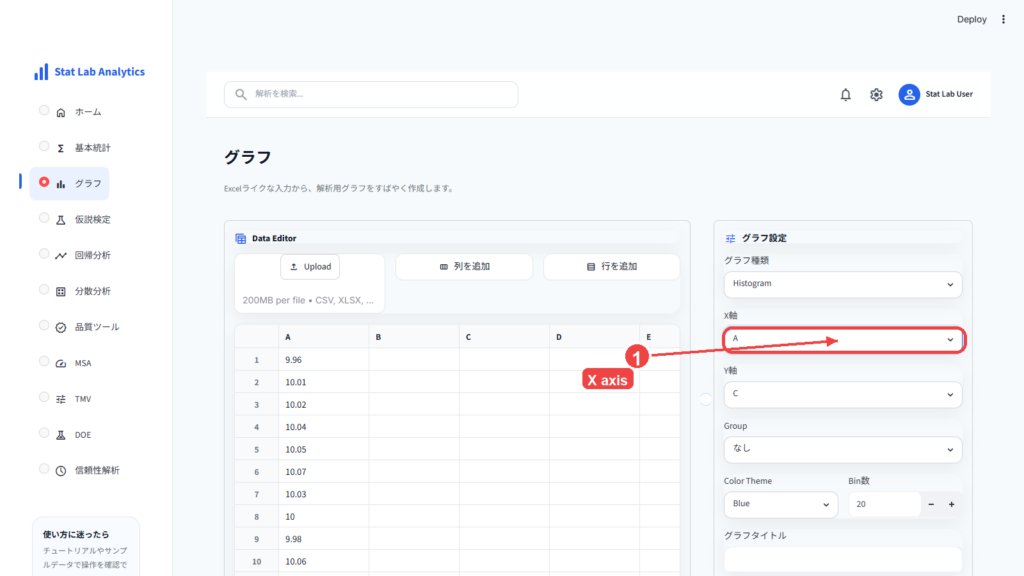Select the 品質ツール radio button
Image resolution: width=1024 pixels, height=576 pixels.
coord(44,325)
